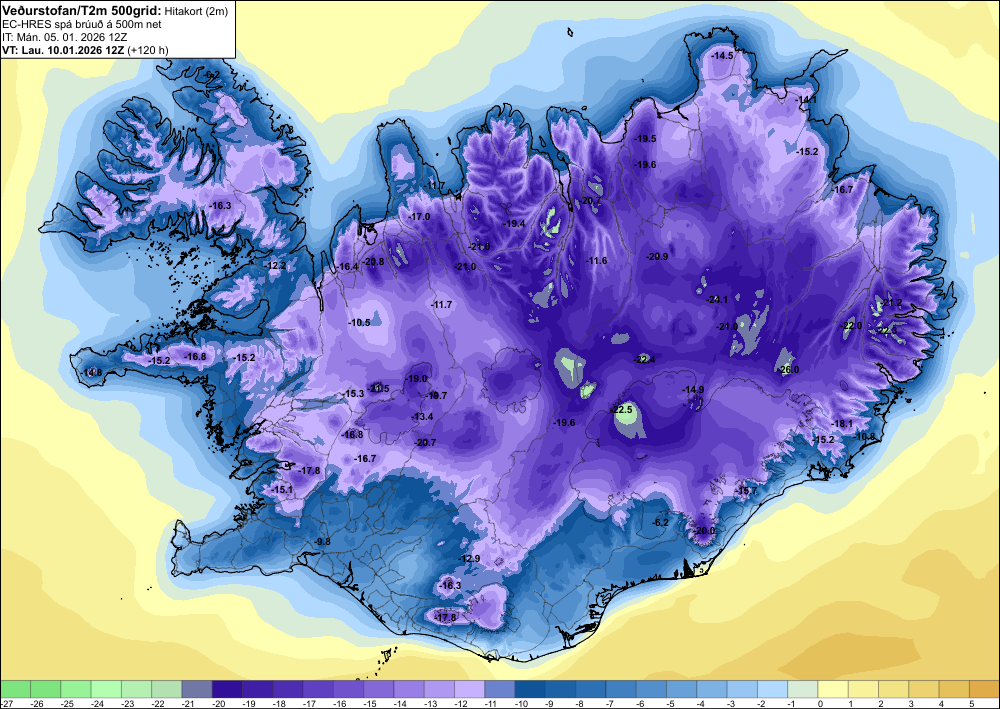
Task: Click the -21.2 temperature value
Action: tap(892, 303)
